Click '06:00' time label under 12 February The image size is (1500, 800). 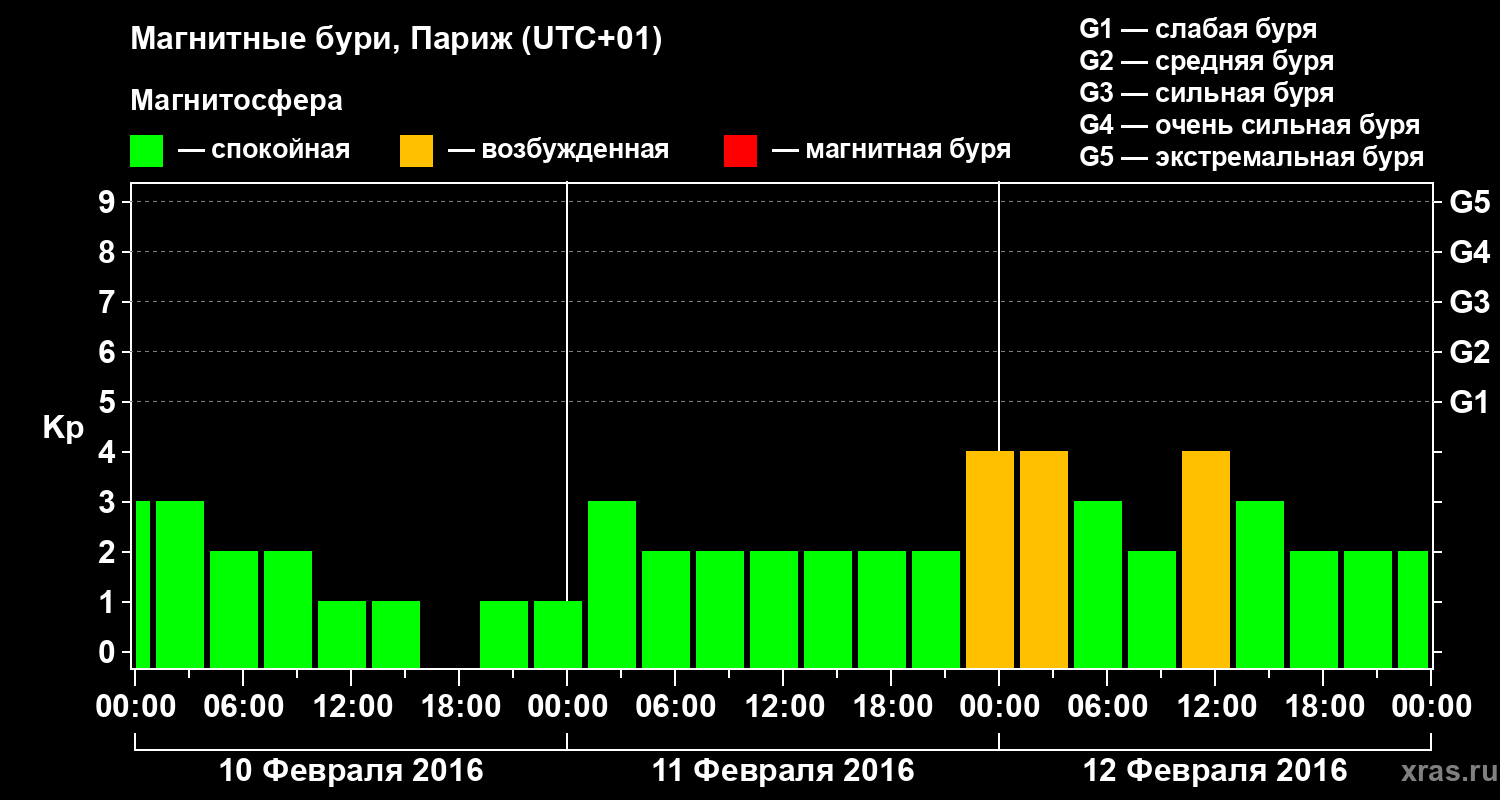pyautogui.click(x=1107, y=707)
